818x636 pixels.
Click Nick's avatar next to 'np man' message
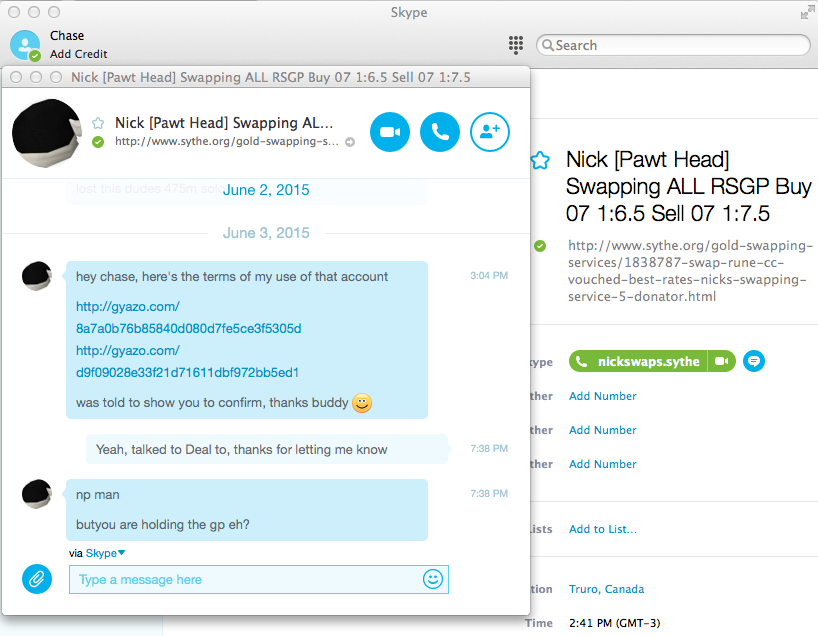(x=37, y=494)
